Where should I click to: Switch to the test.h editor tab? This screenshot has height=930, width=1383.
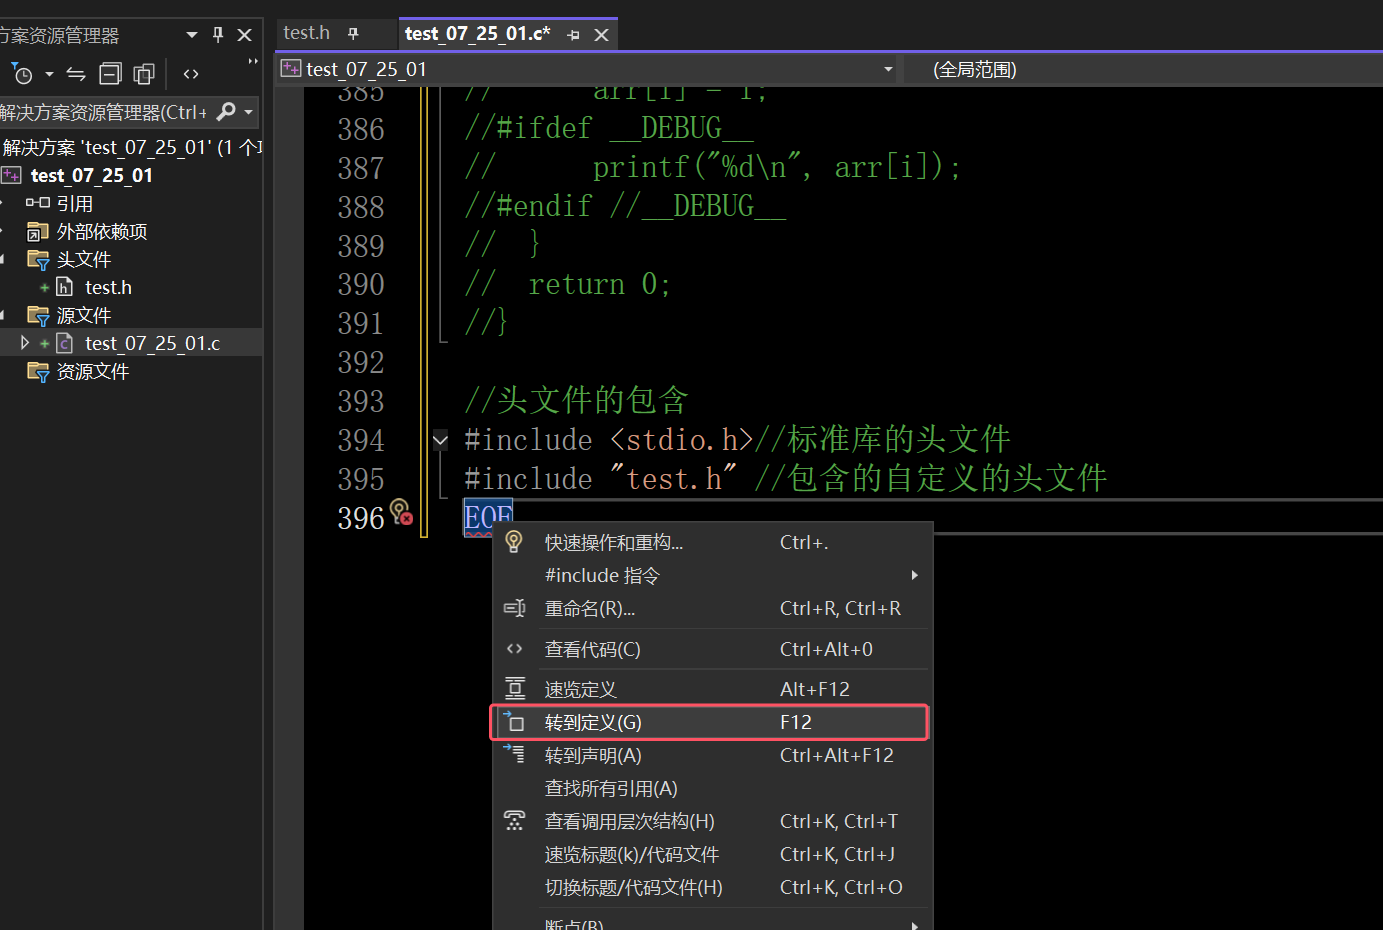pos(306,33)
